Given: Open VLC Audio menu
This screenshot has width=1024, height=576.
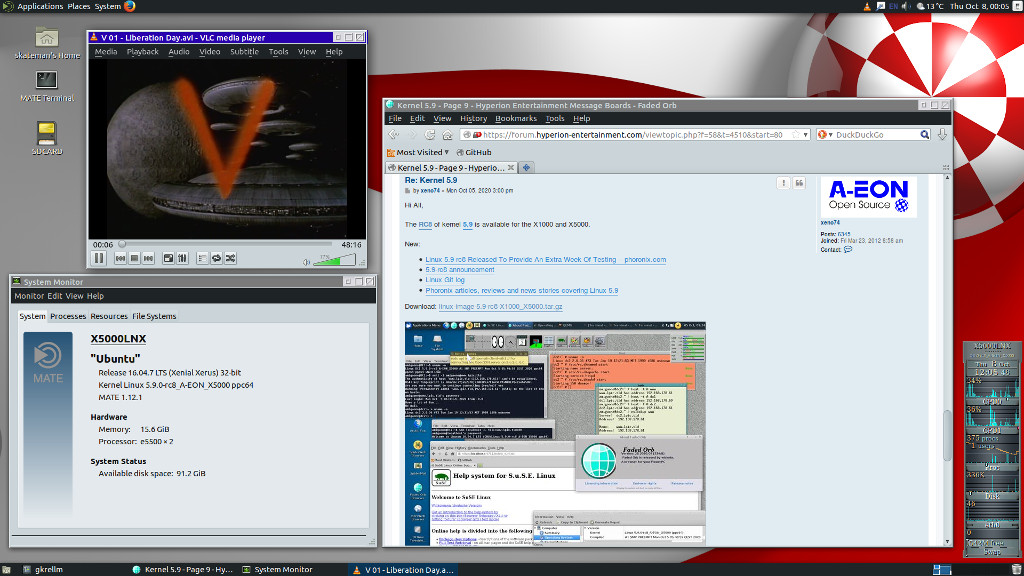Looking at the screenshot, I should 179,52.
